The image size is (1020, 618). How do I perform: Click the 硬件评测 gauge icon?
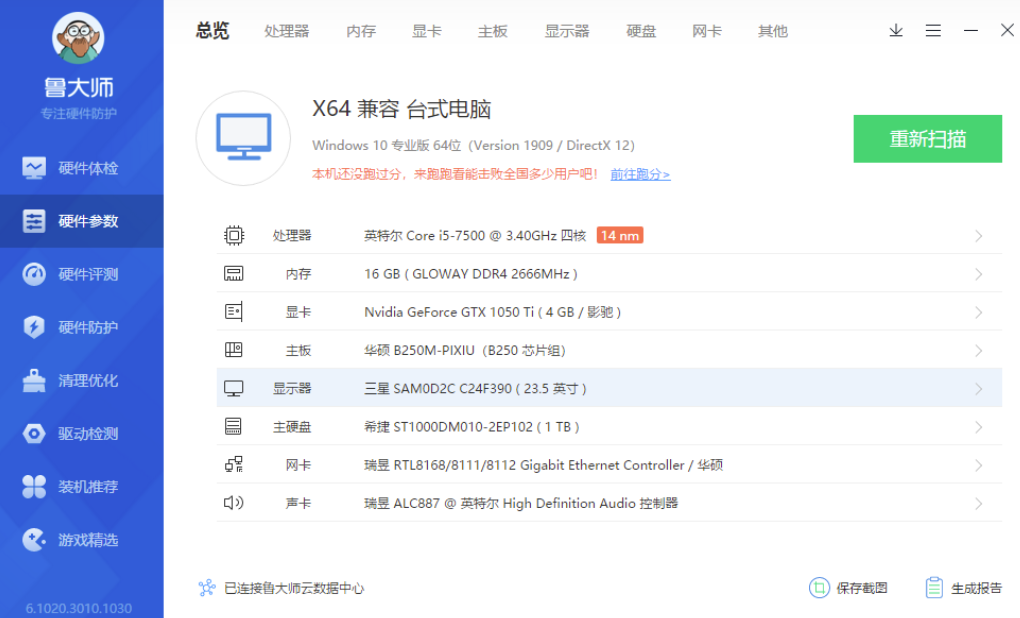(34, 275)
